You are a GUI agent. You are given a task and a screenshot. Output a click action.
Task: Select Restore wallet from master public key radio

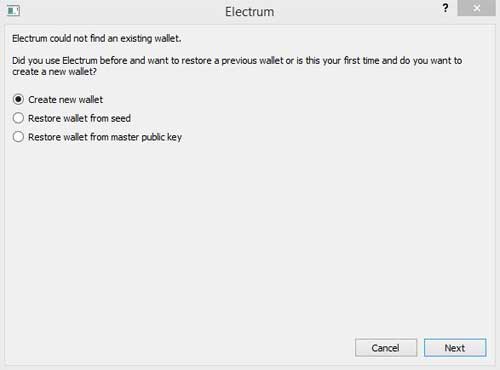click(18, 137)
